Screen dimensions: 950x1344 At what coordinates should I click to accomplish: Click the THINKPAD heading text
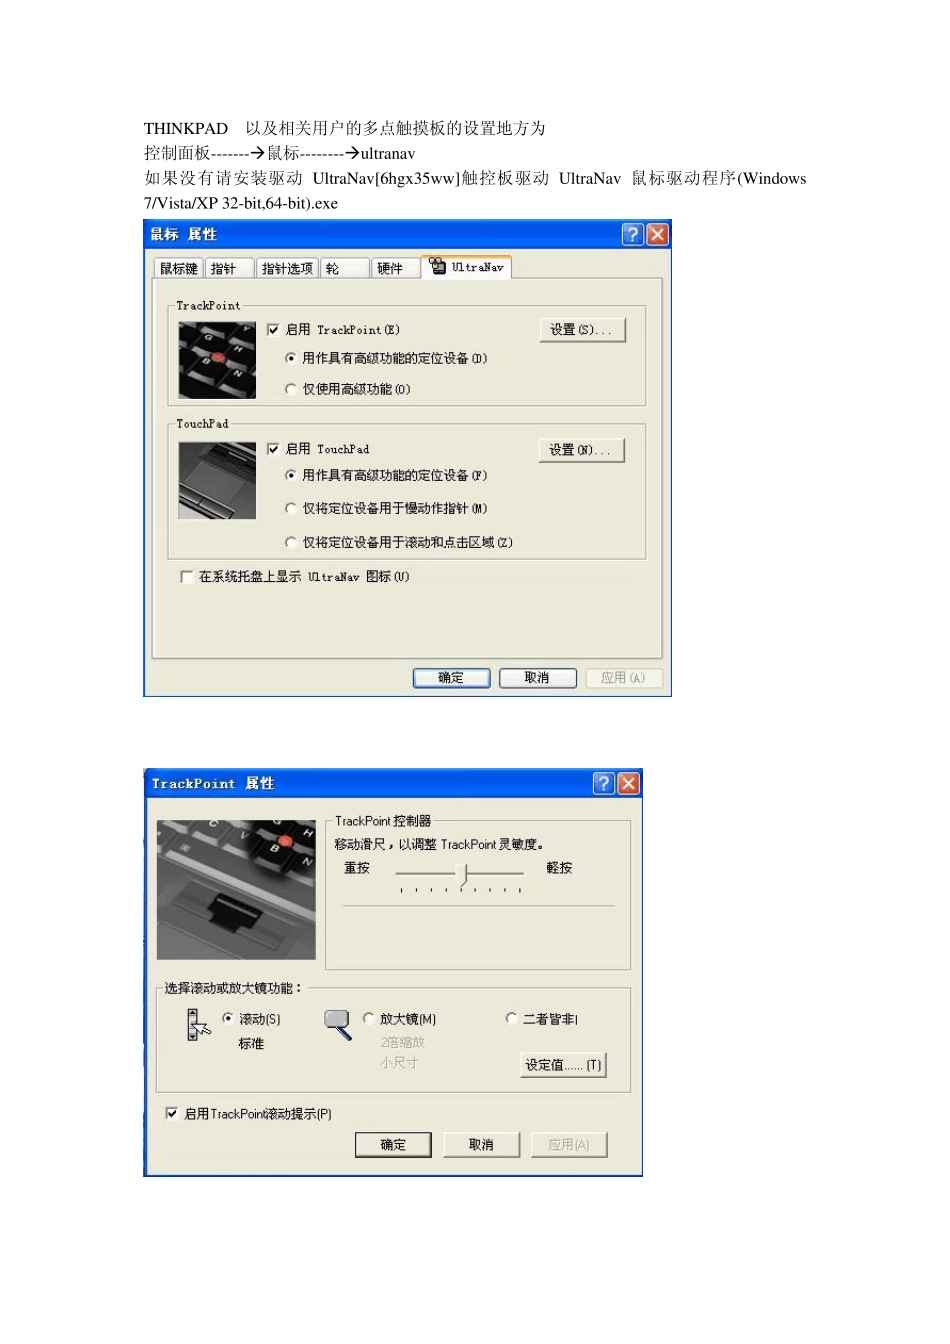tap(186, 129)
